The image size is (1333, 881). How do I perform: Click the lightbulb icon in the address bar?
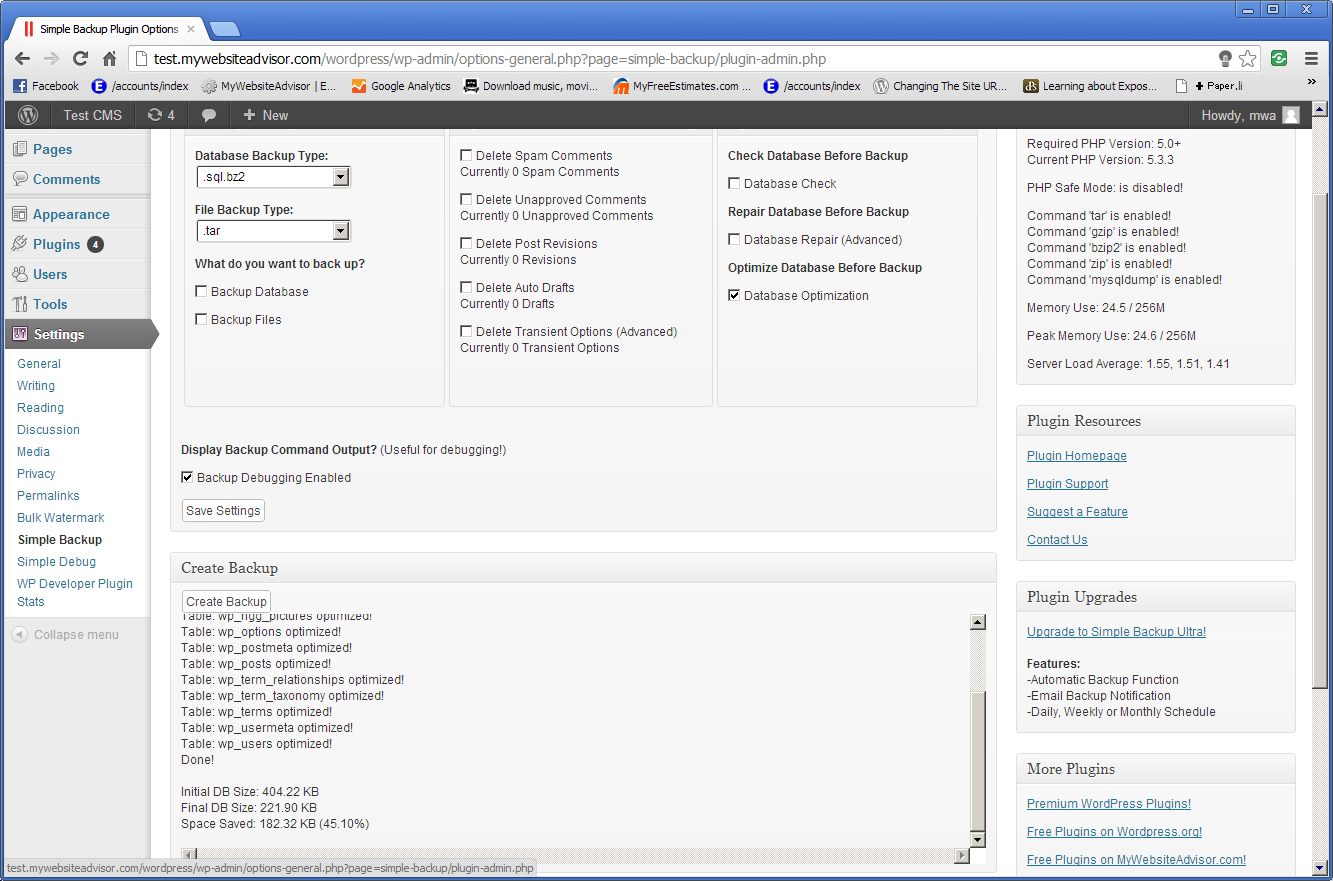pos(1225,58)
